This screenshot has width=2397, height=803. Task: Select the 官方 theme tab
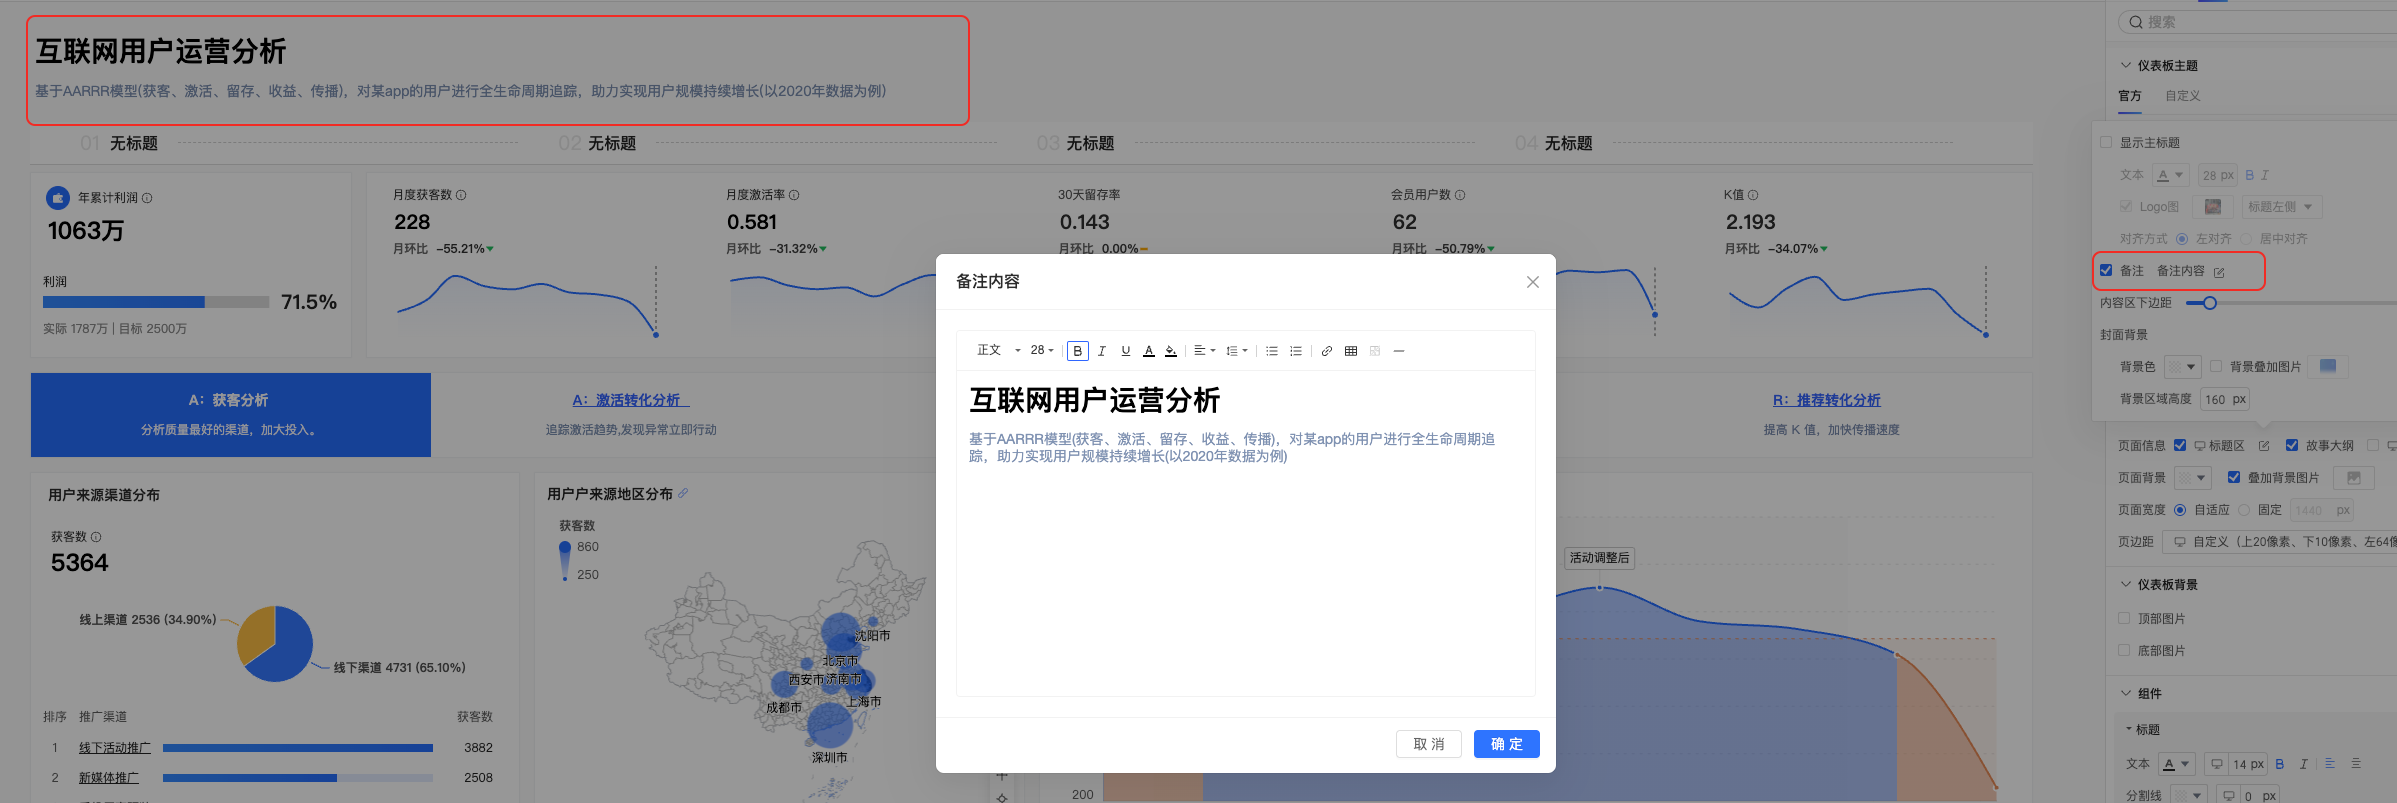(x=2130, y=96)
